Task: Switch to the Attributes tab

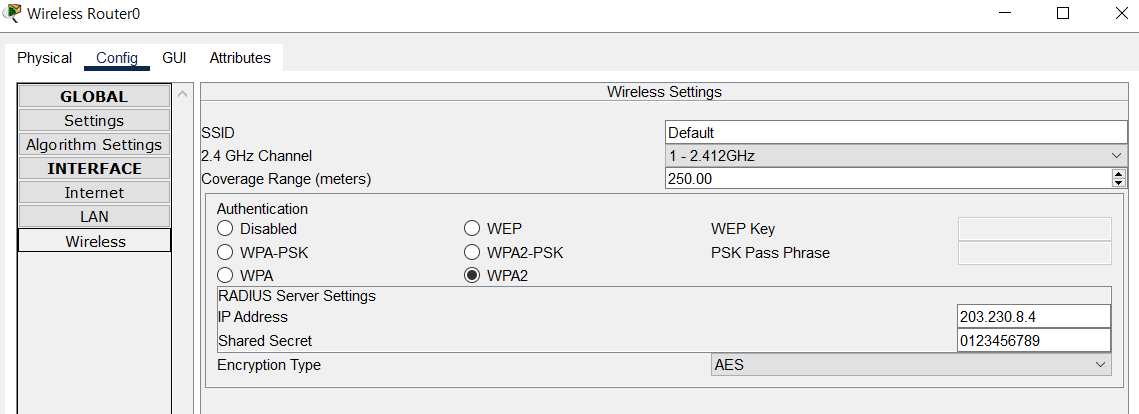Action: (x=240, y=58)
